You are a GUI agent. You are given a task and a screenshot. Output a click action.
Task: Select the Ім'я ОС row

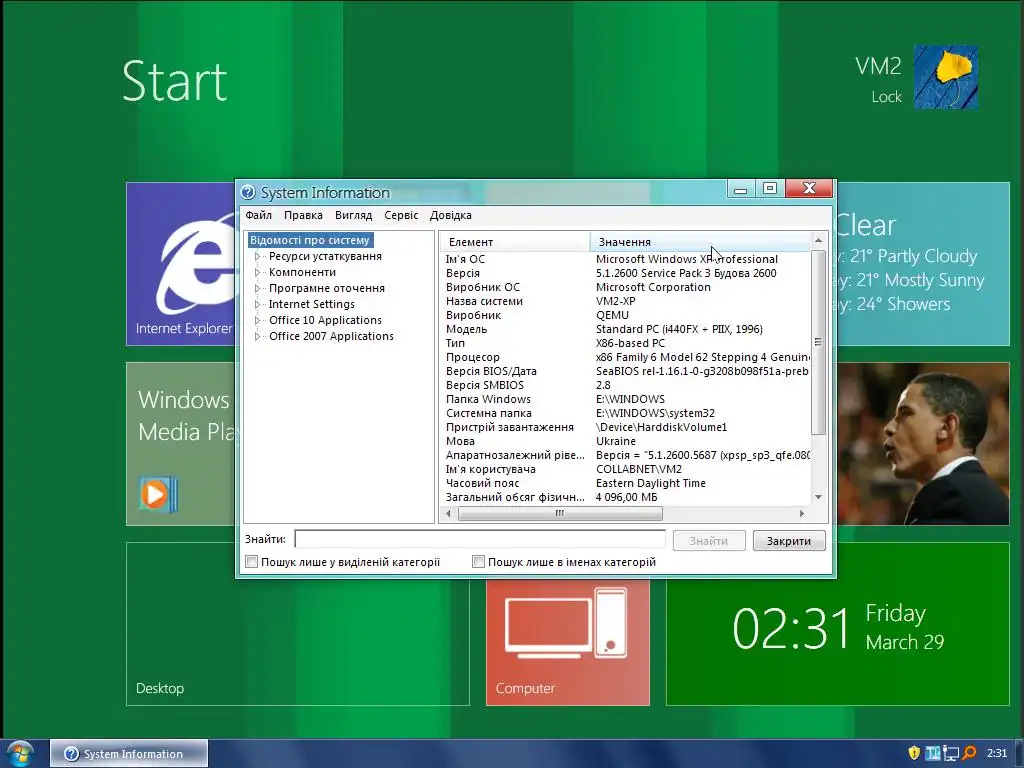coord(625,259)
